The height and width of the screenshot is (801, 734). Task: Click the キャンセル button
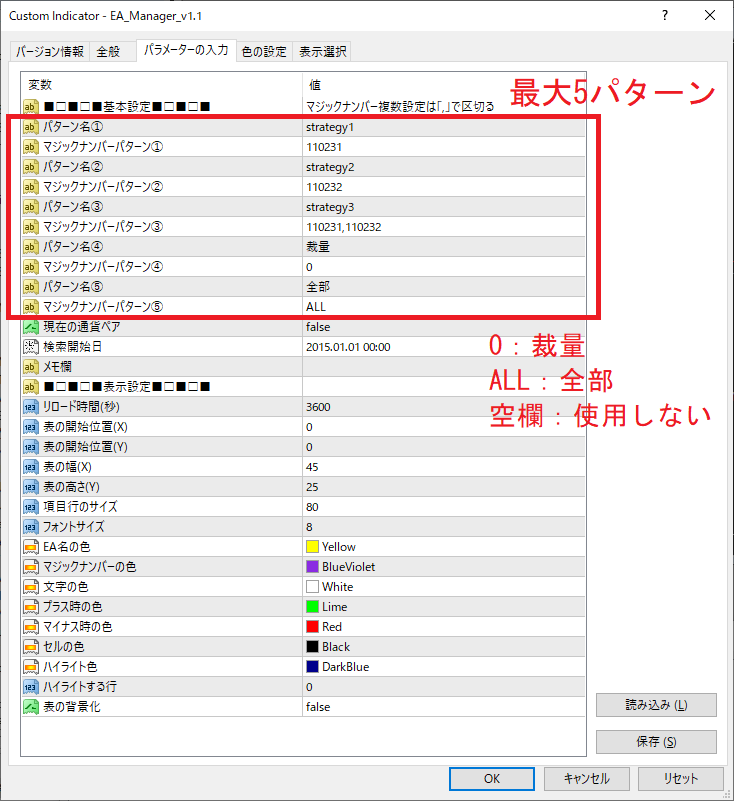coord(586,779)
